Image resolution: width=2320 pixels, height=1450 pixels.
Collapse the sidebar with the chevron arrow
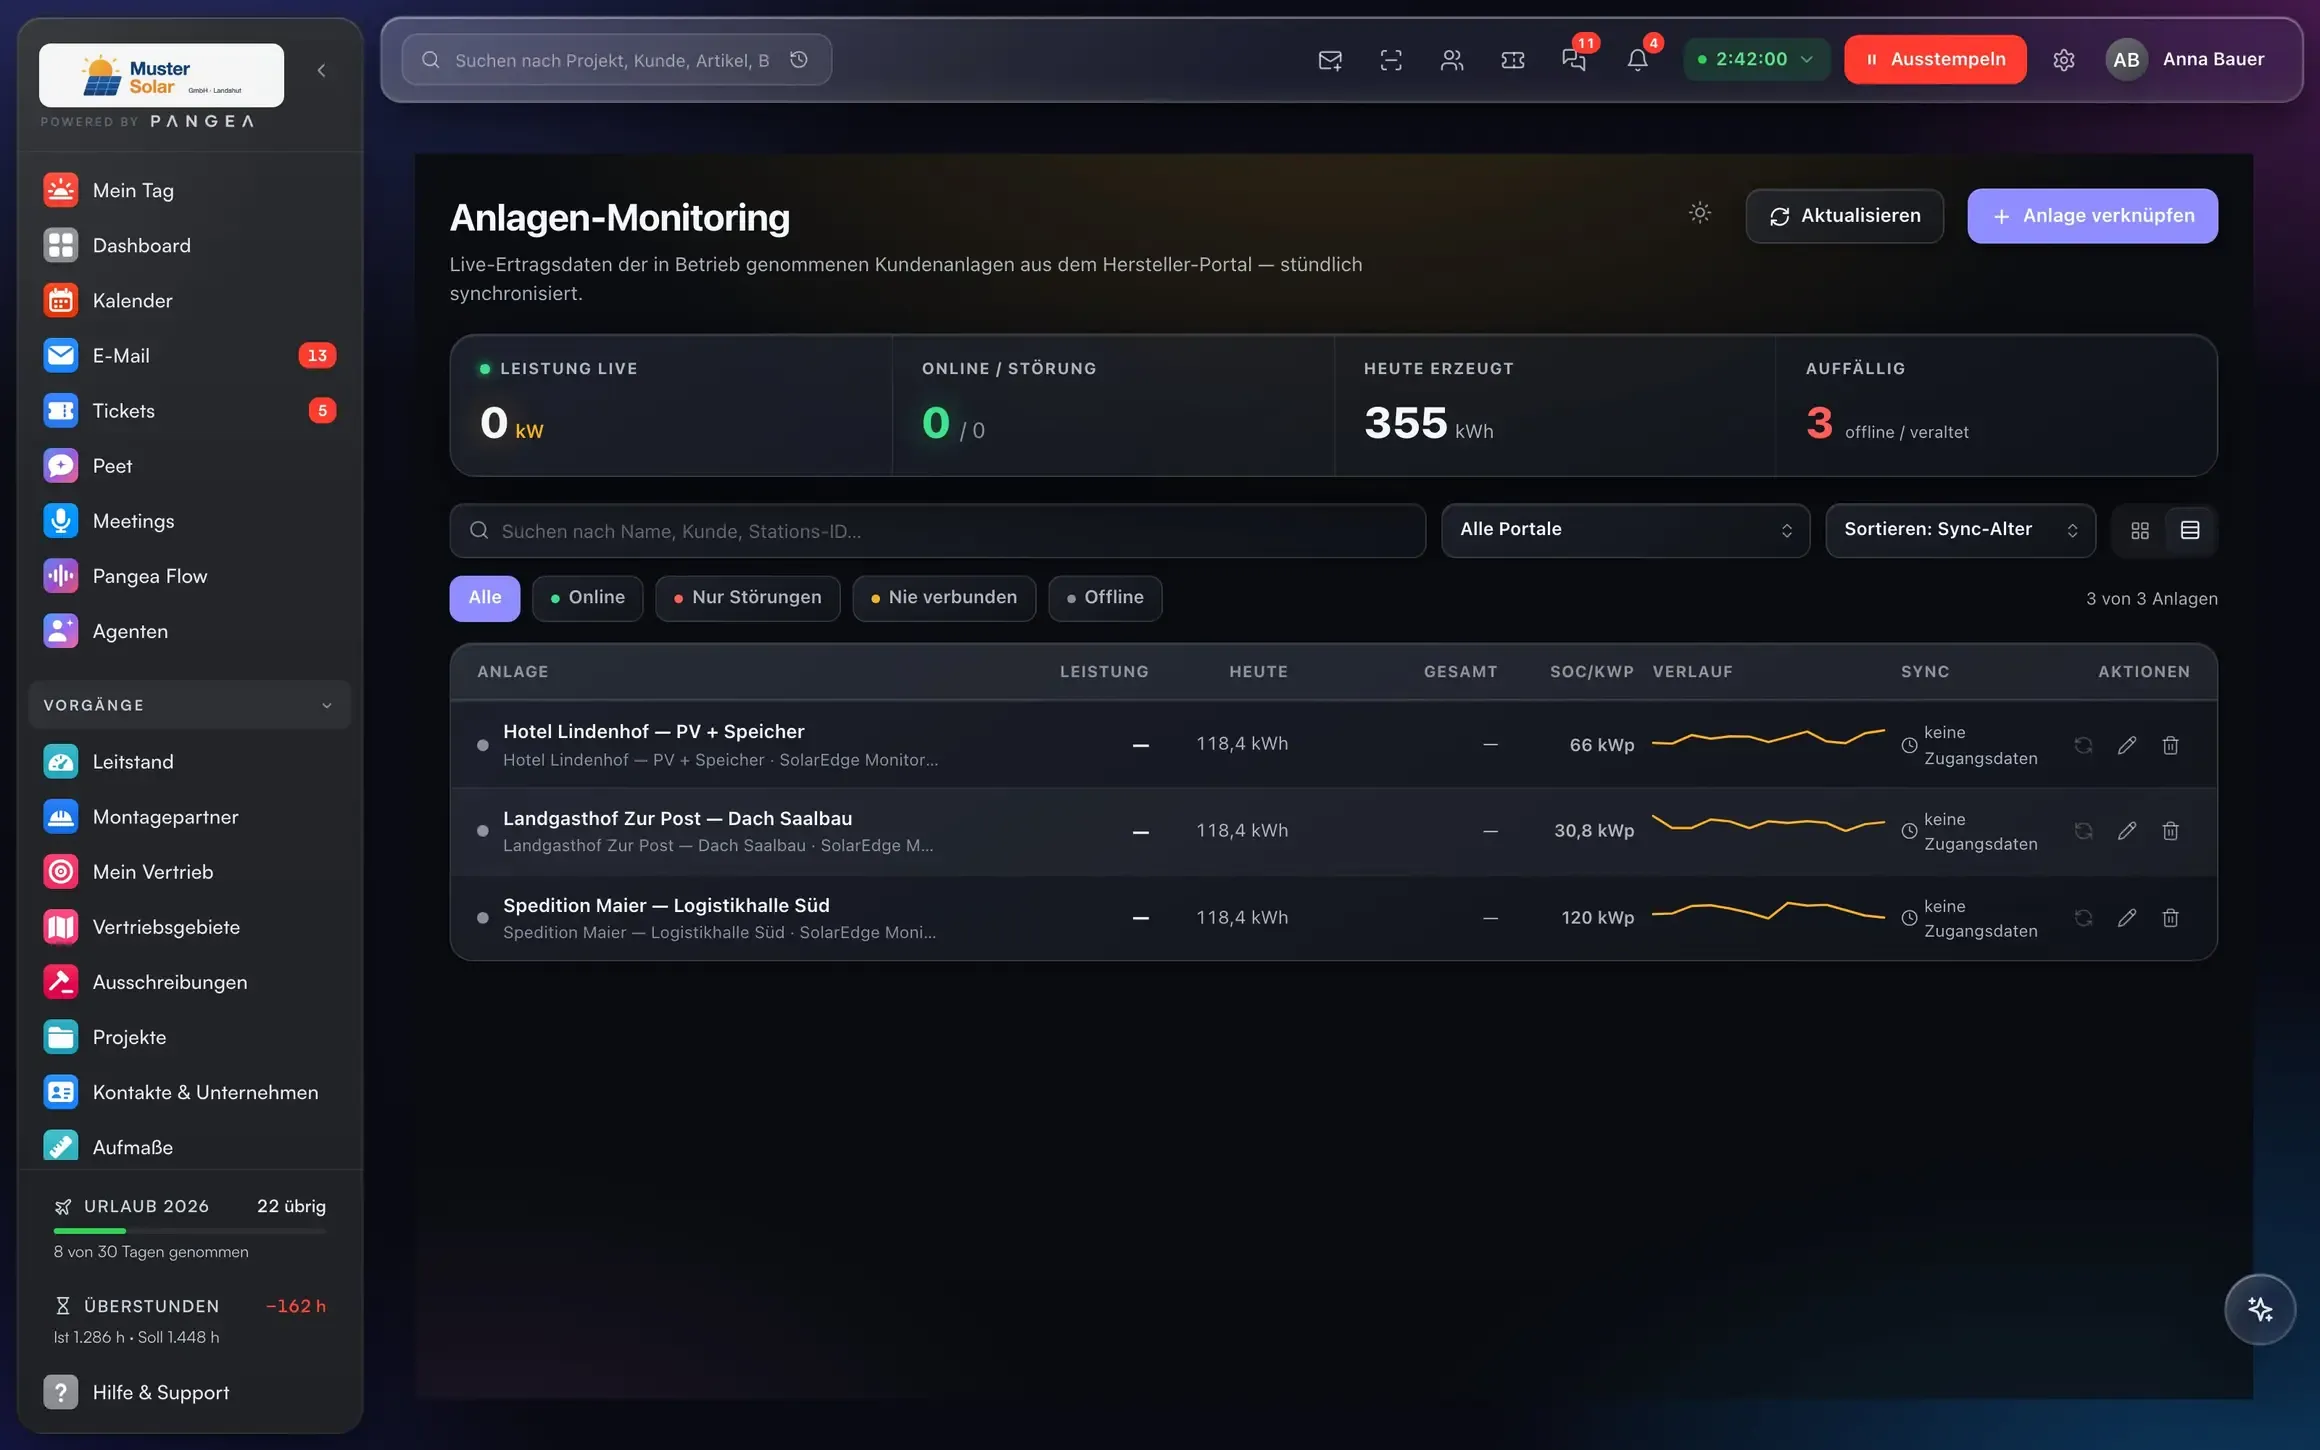pos(321,70)
